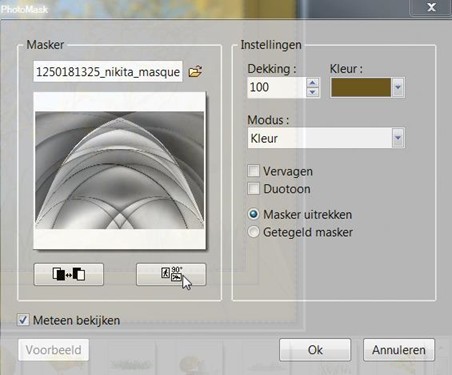Image resolution: width=452 pixels, height=375 pixels.
Task: Expand the Modus dropdown list
Action: [398, 138]
